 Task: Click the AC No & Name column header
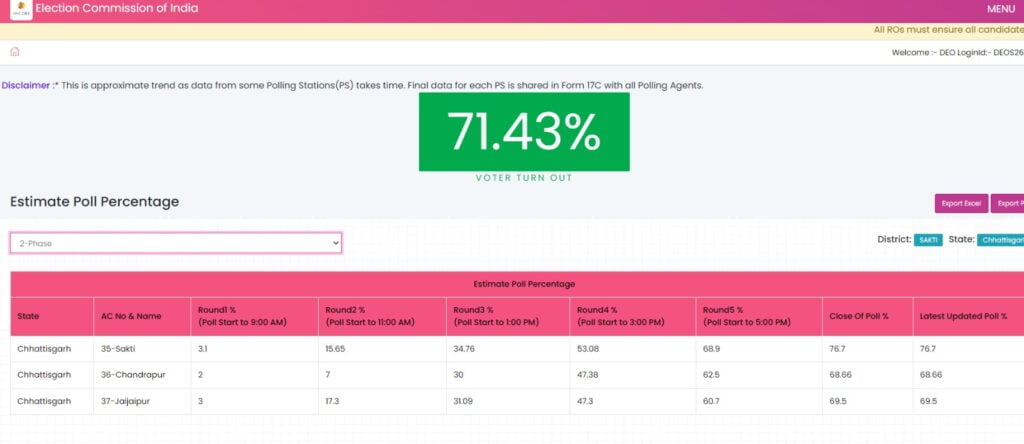pyautogui.click(x=131, y=316)
